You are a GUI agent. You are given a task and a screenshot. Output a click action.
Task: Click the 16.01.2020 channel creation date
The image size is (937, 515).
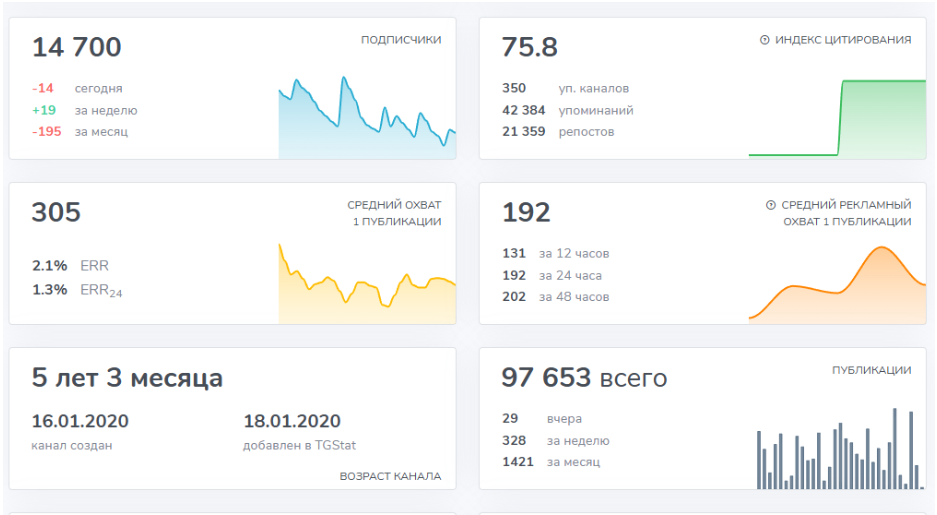(80, 421)
